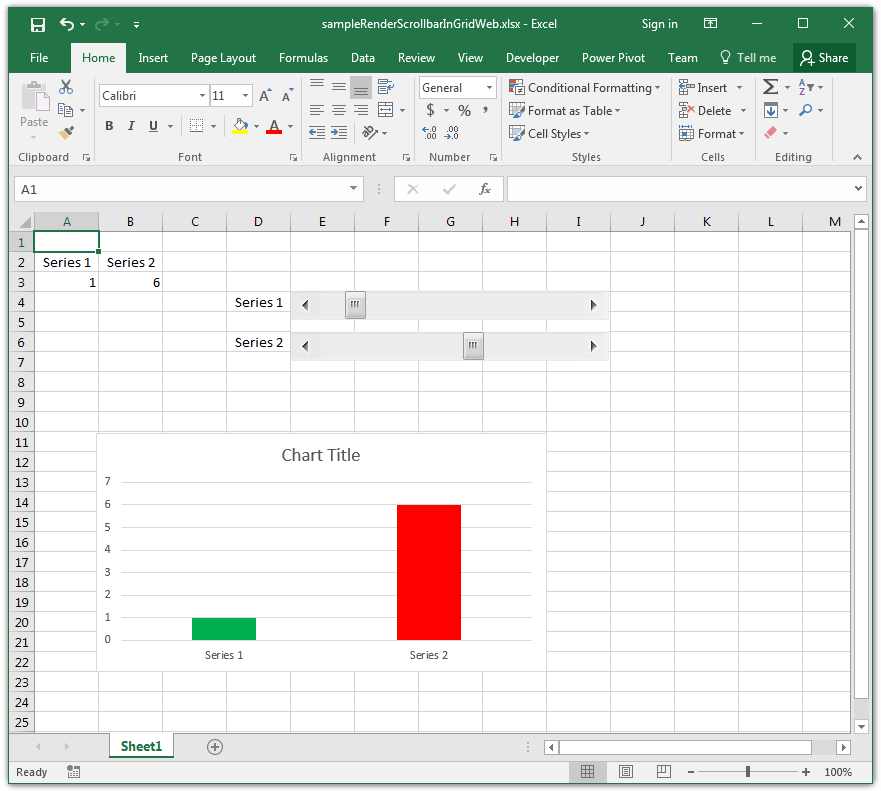881x791 pixels.
Task: Open Conditional Formatting
Action: coord(584,87)
